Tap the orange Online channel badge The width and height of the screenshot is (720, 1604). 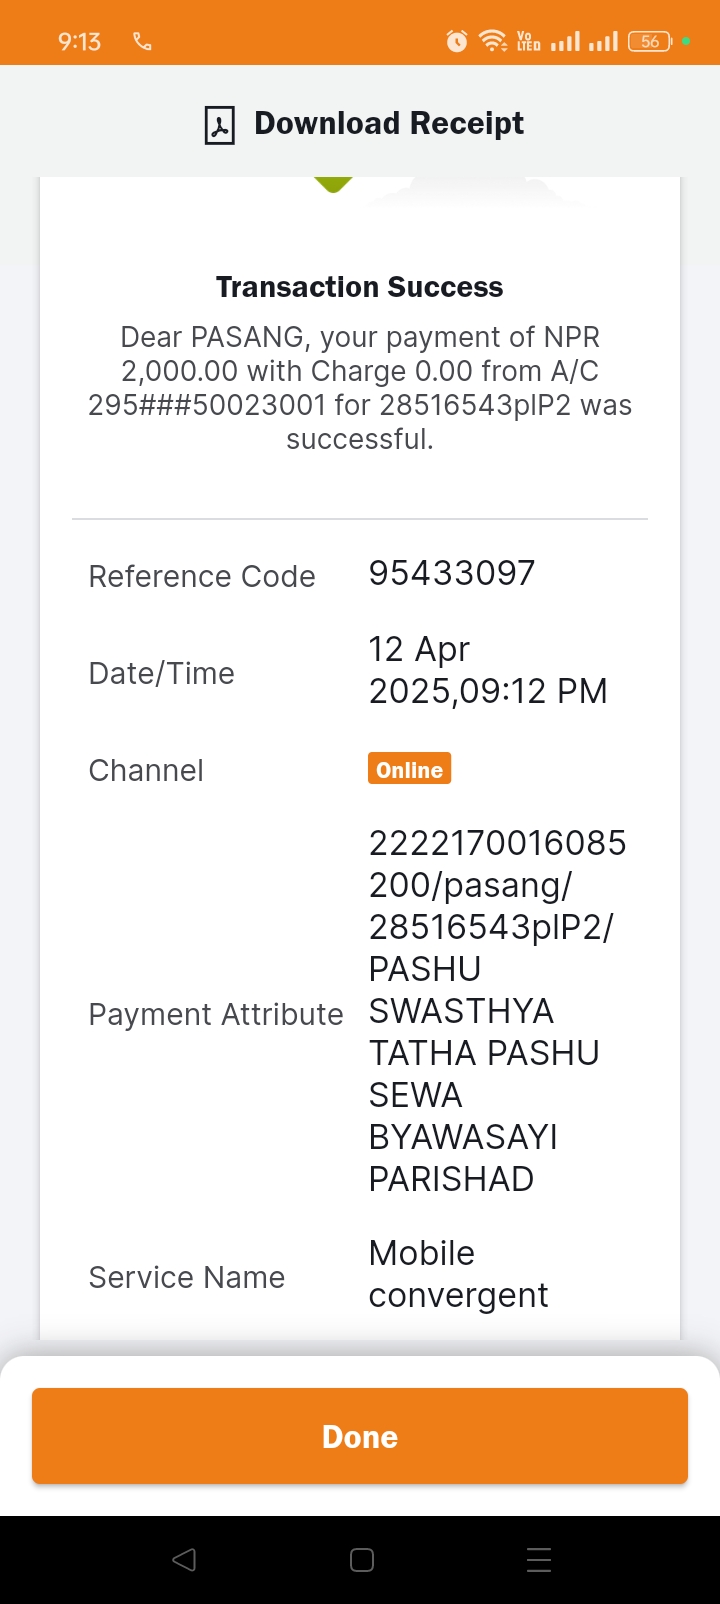(x=409, y=769)
